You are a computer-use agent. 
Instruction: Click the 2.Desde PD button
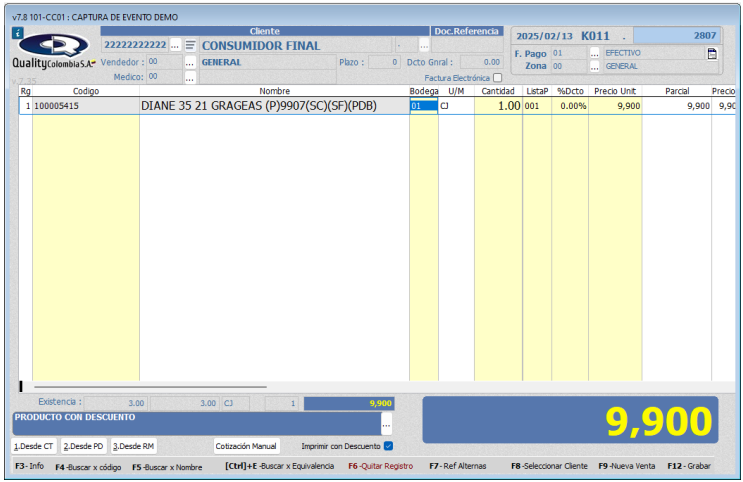pos(83,446)
